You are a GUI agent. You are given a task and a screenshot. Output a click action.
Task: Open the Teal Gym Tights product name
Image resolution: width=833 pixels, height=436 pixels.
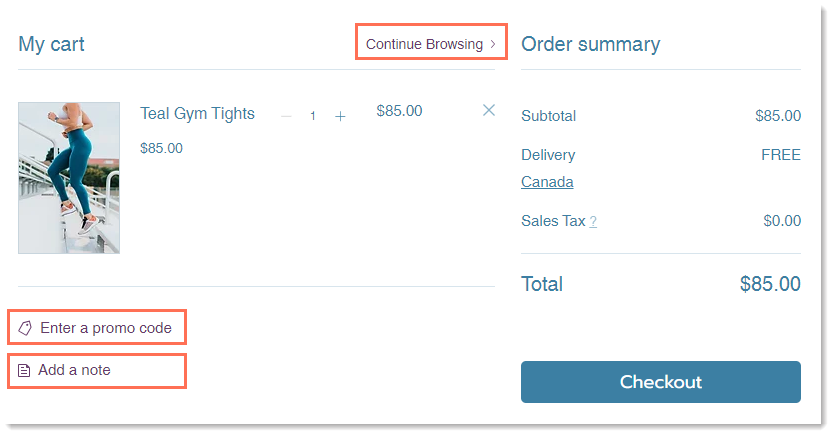click(x=197, y=114)
